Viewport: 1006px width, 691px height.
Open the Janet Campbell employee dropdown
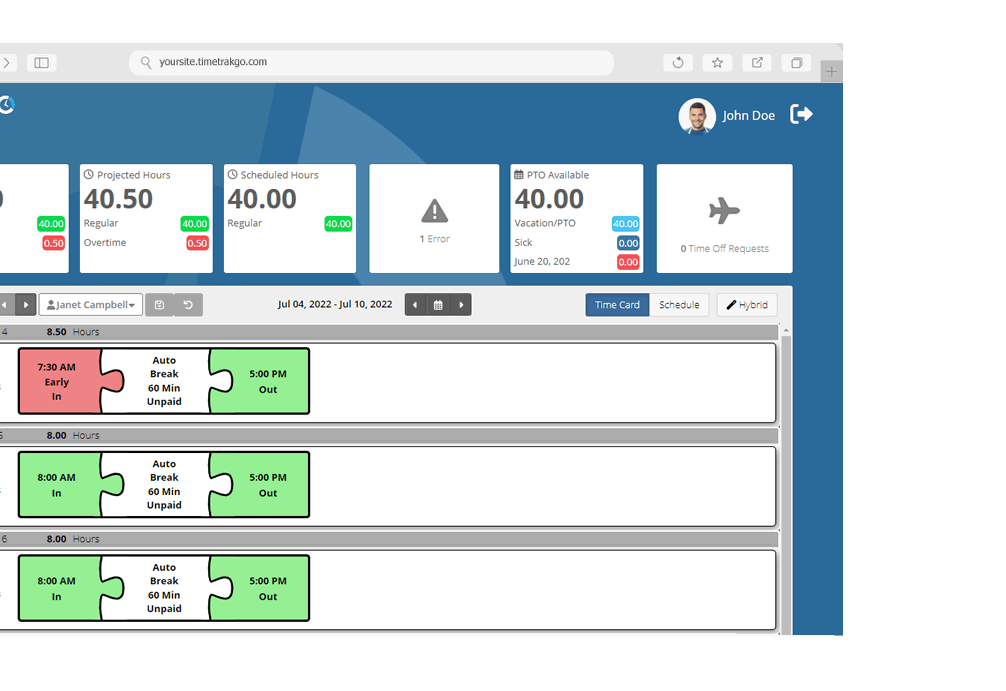(91, 305)
